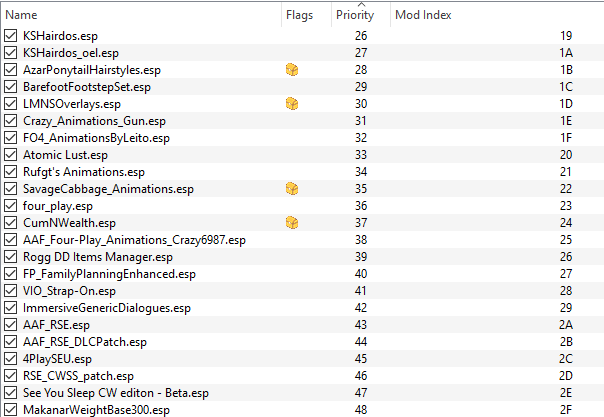This screenshot has width=604, height=417.
Task: Click the archive flag icon for CumNWealth.esp
Action: tap(292, 223)
